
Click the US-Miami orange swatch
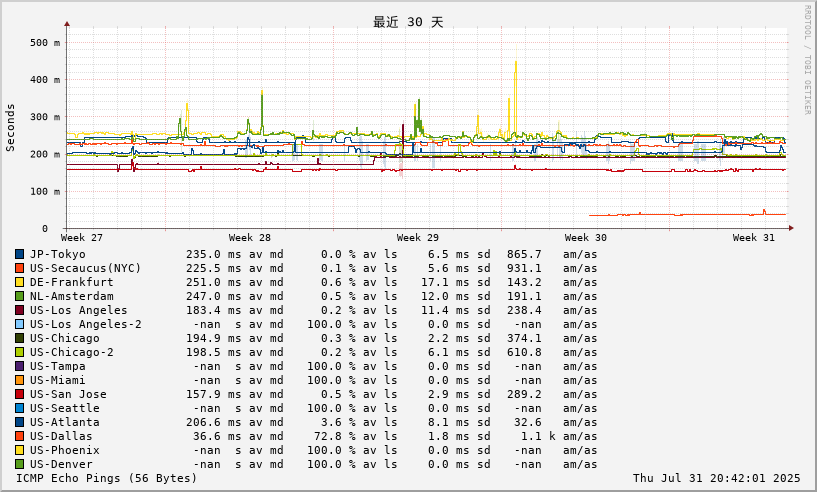[x=19, y=380]
